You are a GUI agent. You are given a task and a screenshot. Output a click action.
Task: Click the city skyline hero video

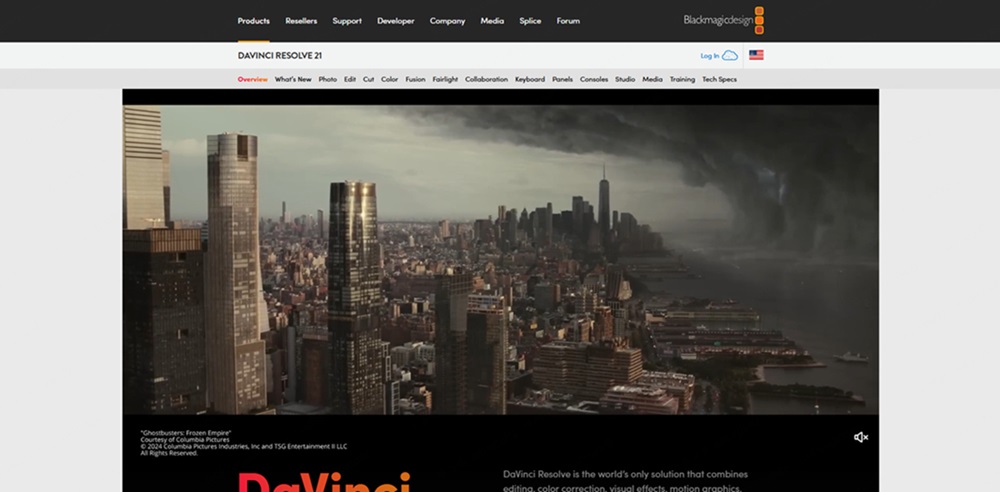pos(501,260)
